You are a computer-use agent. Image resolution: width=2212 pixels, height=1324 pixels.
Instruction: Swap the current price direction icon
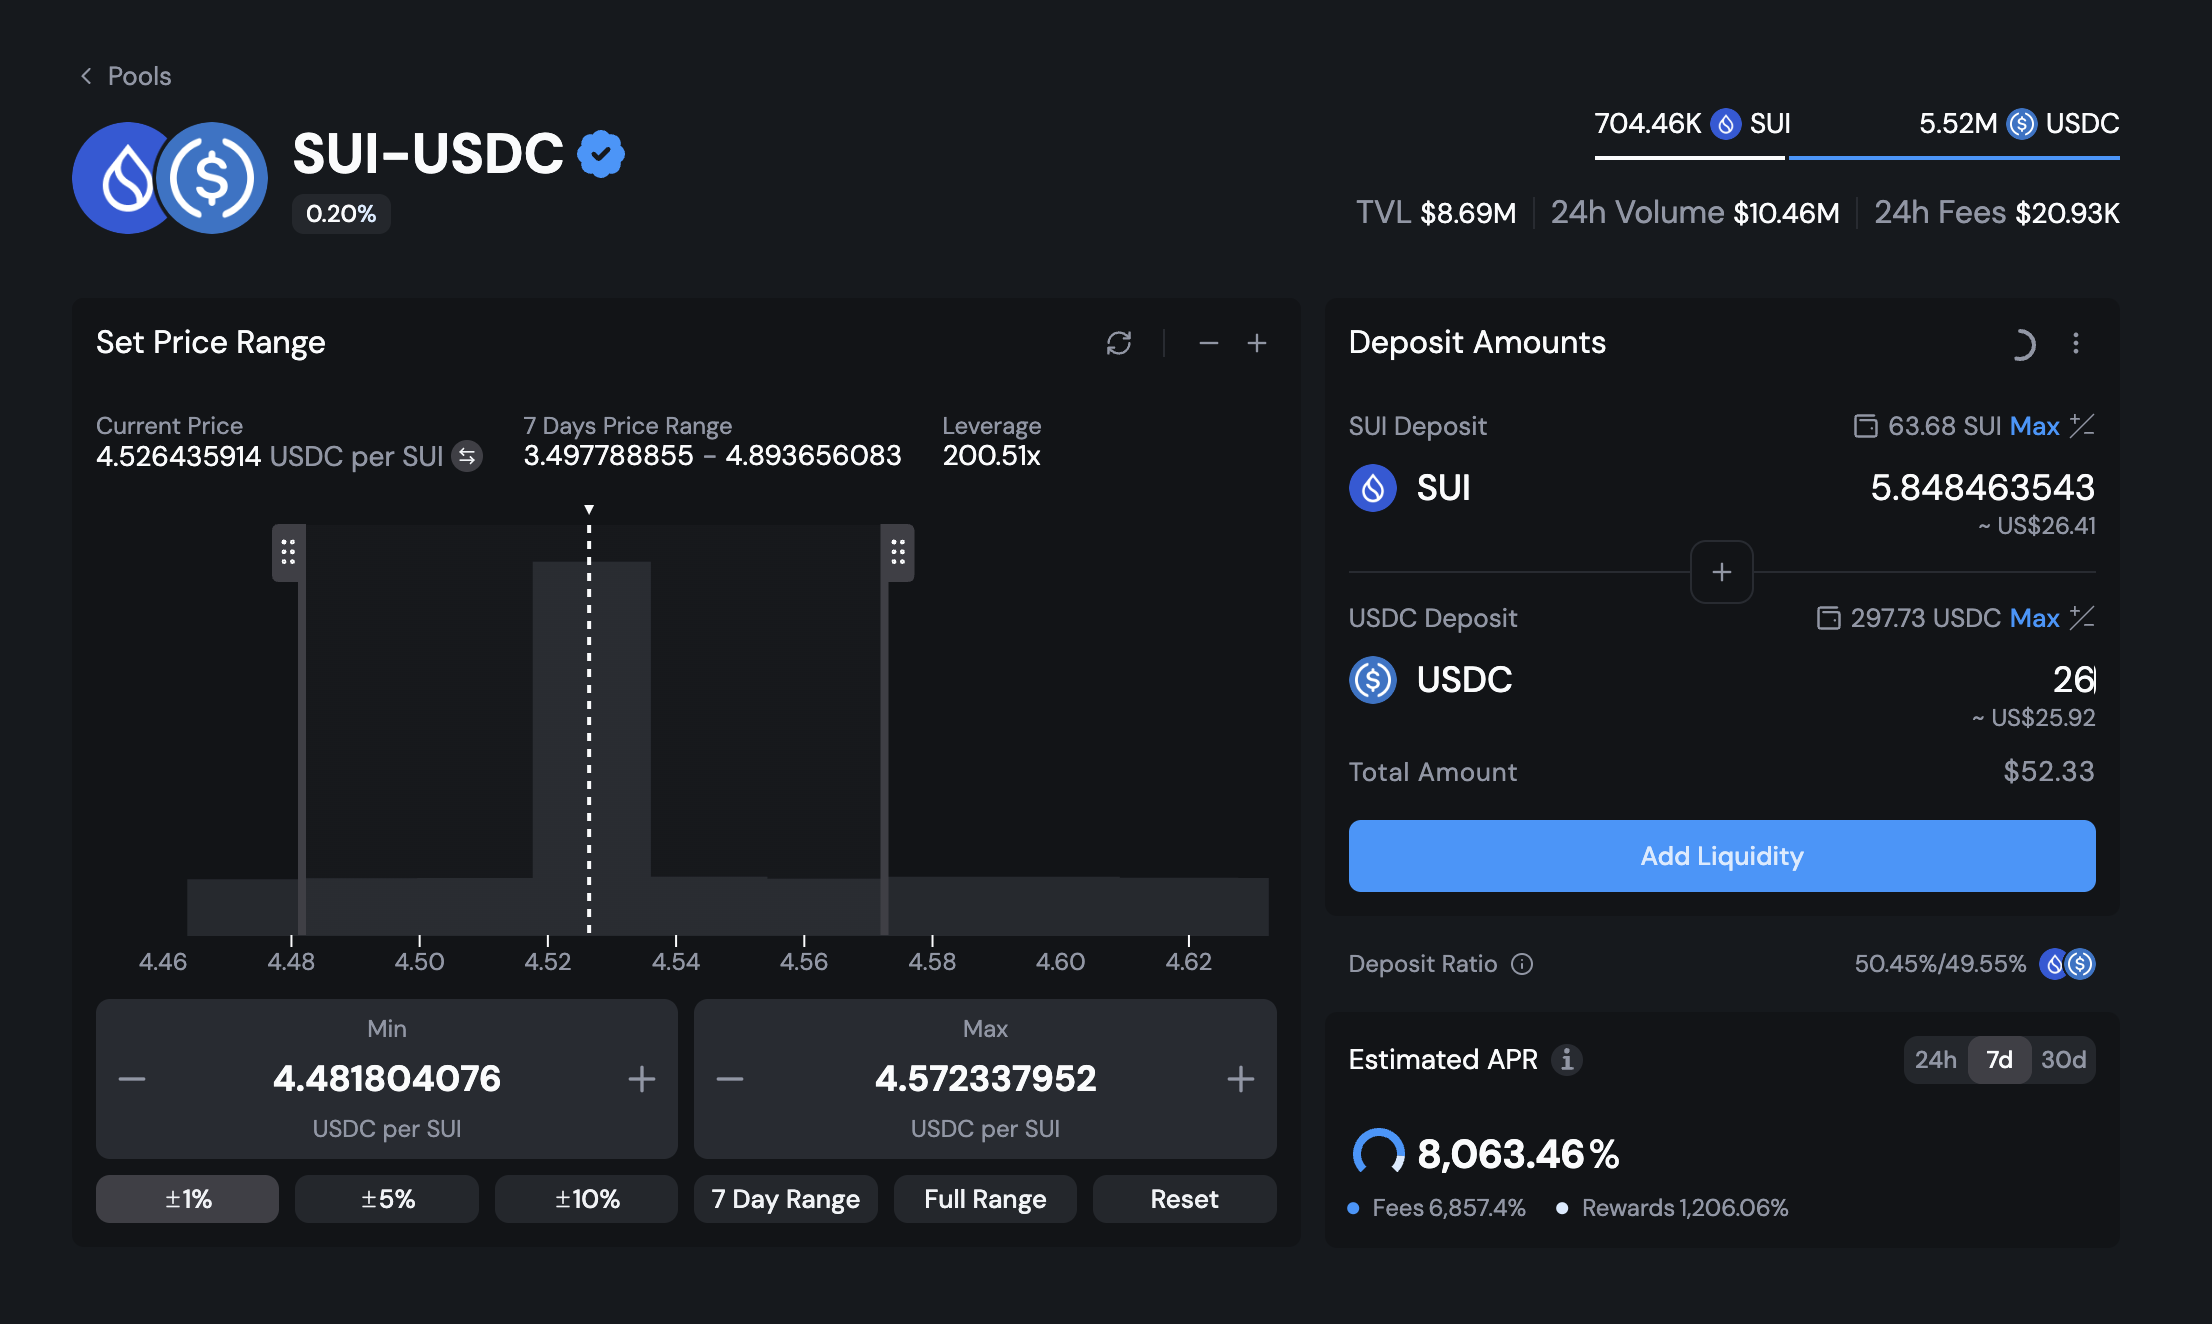coord(467,456)
